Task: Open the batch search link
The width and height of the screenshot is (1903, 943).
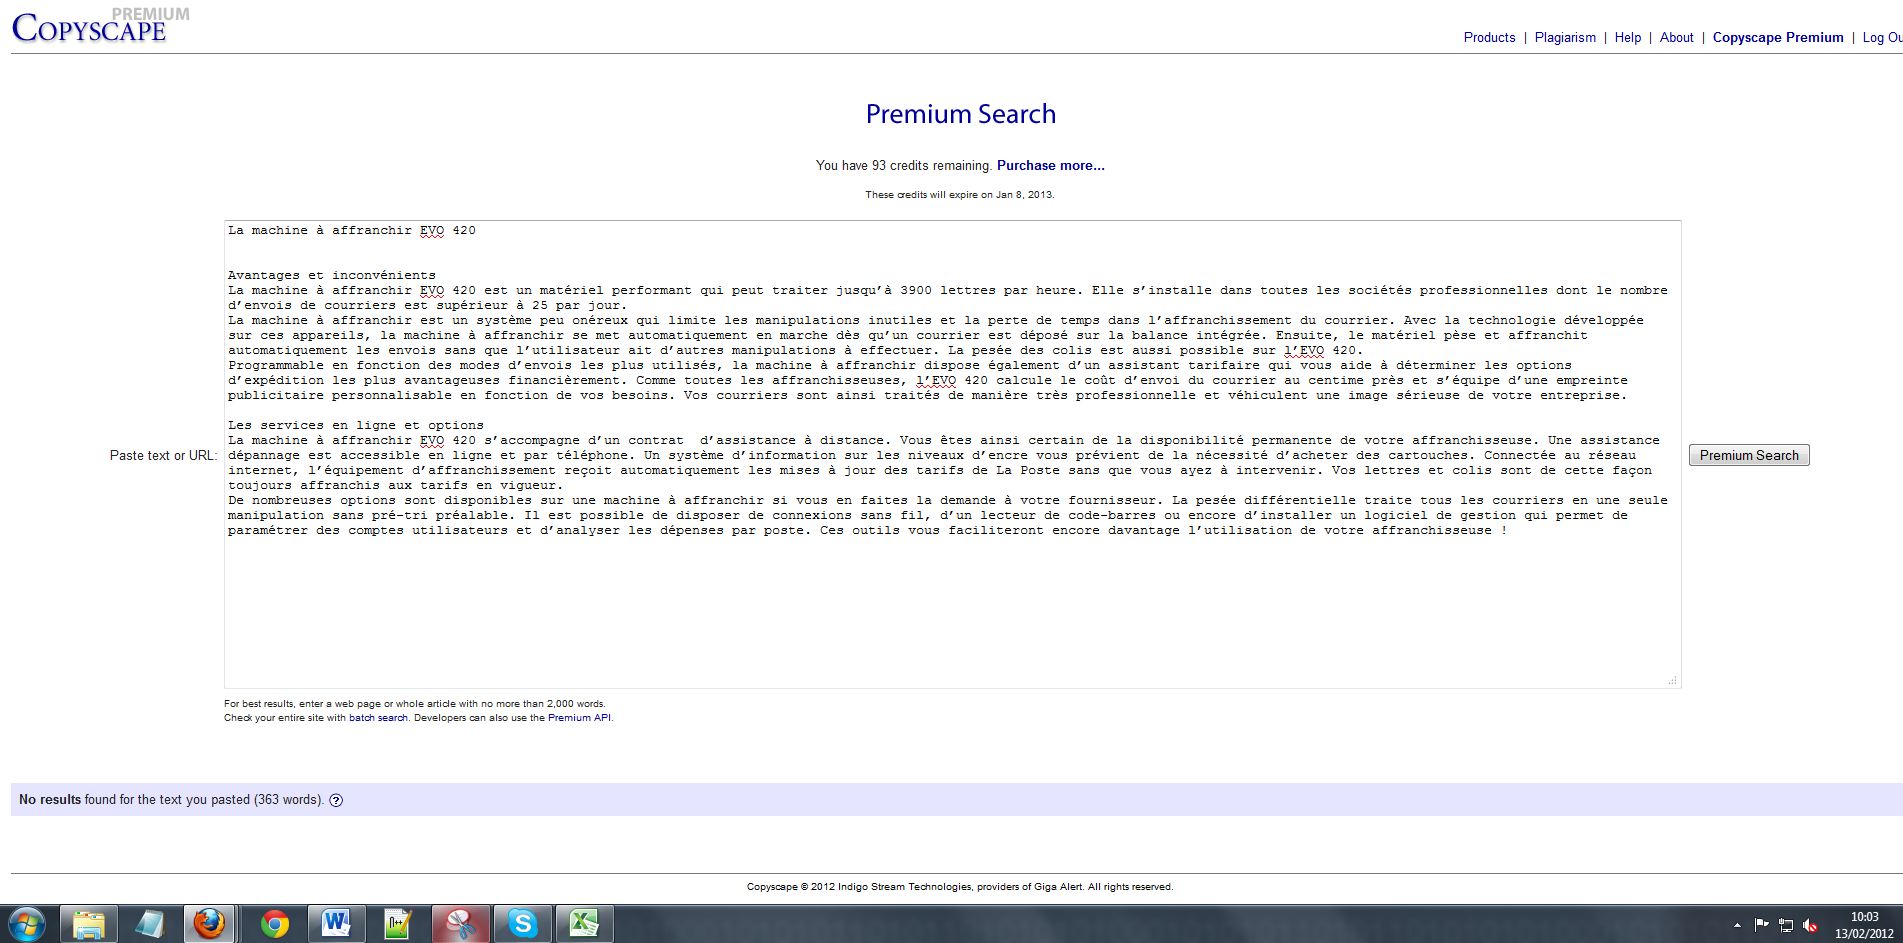Action: [x=378, y=718]
